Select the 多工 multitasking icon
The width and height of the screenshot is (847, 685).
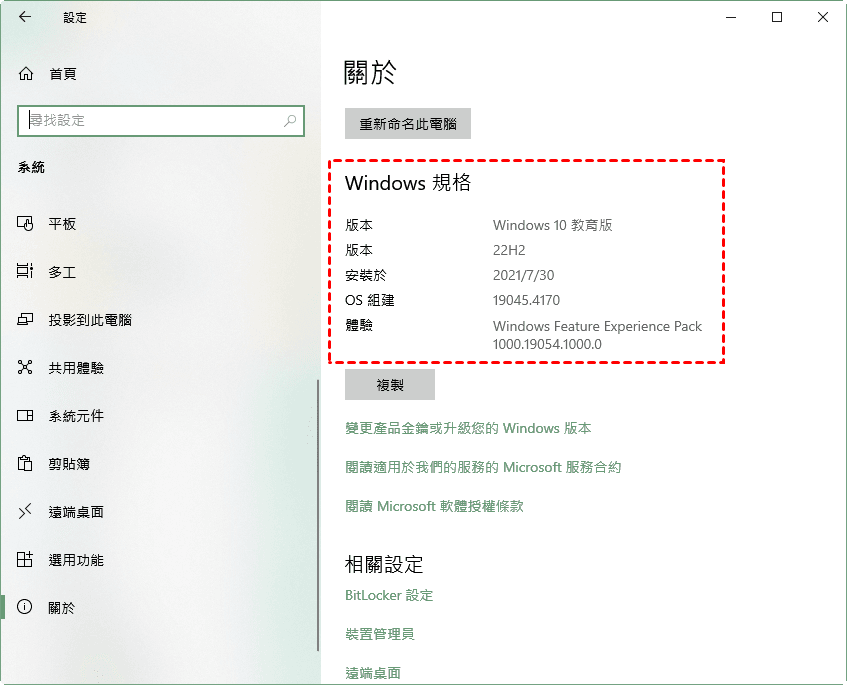pyautogui.click(x=25, y=271)
